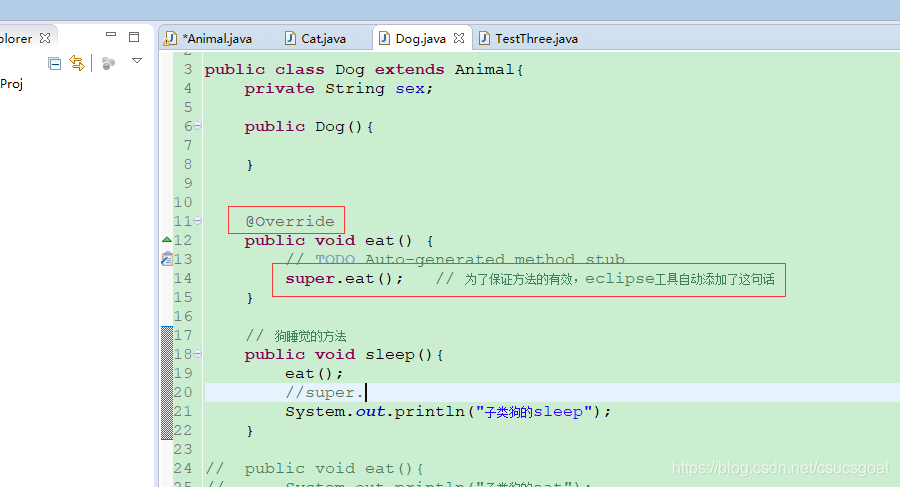
Task: Collapse the @Override block at line 11
Action: point(197,221)
